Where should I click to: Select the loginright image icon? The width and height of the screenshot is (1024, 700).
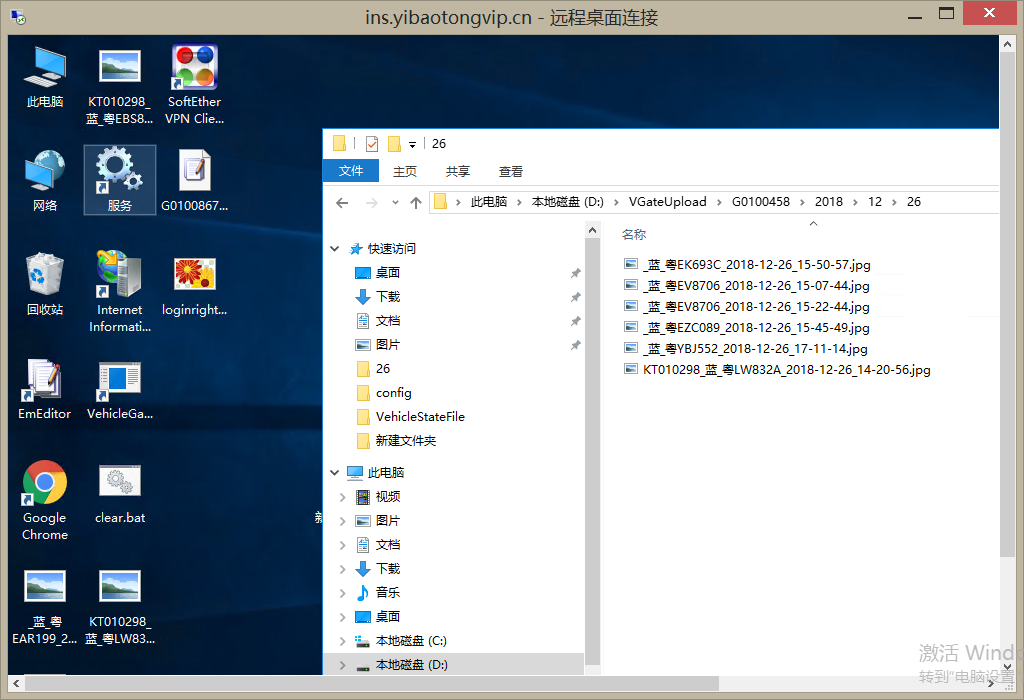click(x=195, y=286)
